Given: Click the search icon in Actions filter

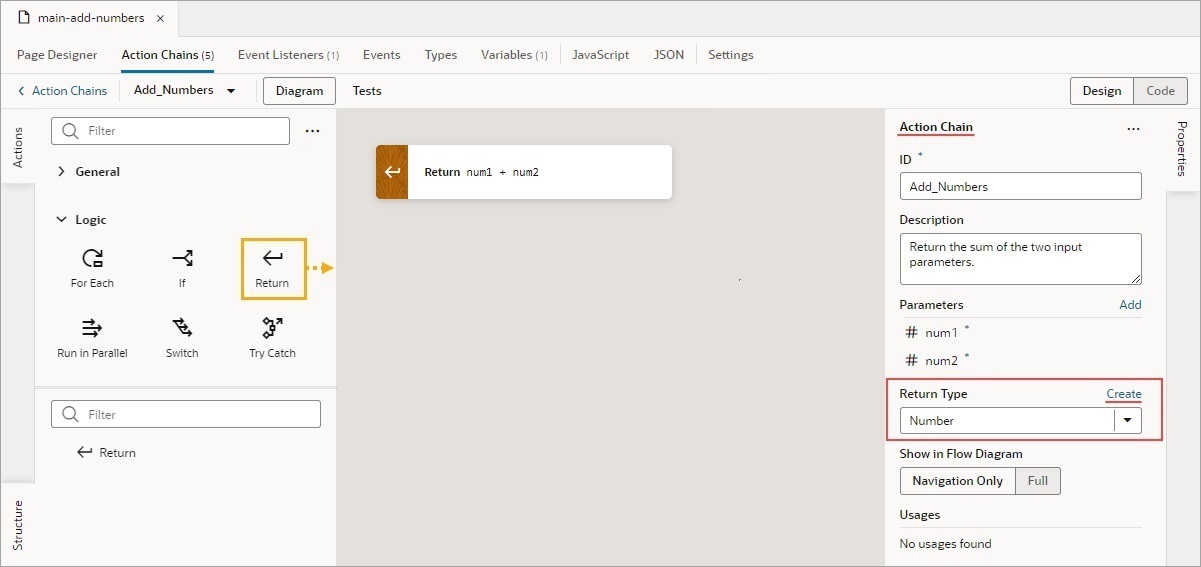Looking at the screenshot, I should 70,131.
